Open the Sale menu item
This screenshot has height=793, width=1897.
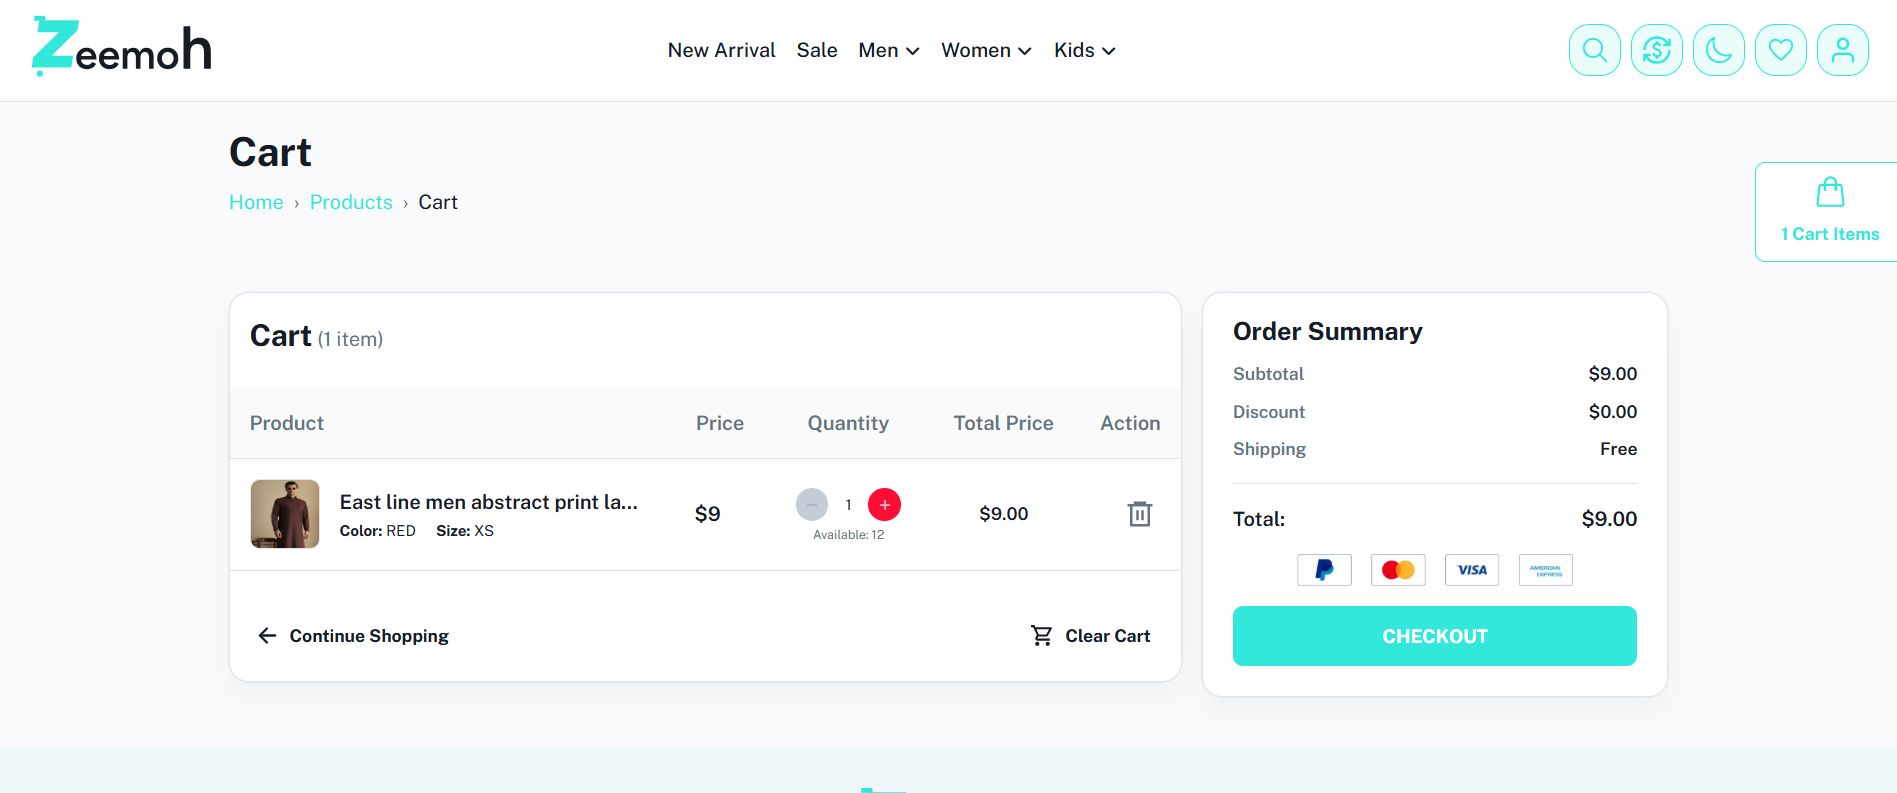(x=816, y=50)
